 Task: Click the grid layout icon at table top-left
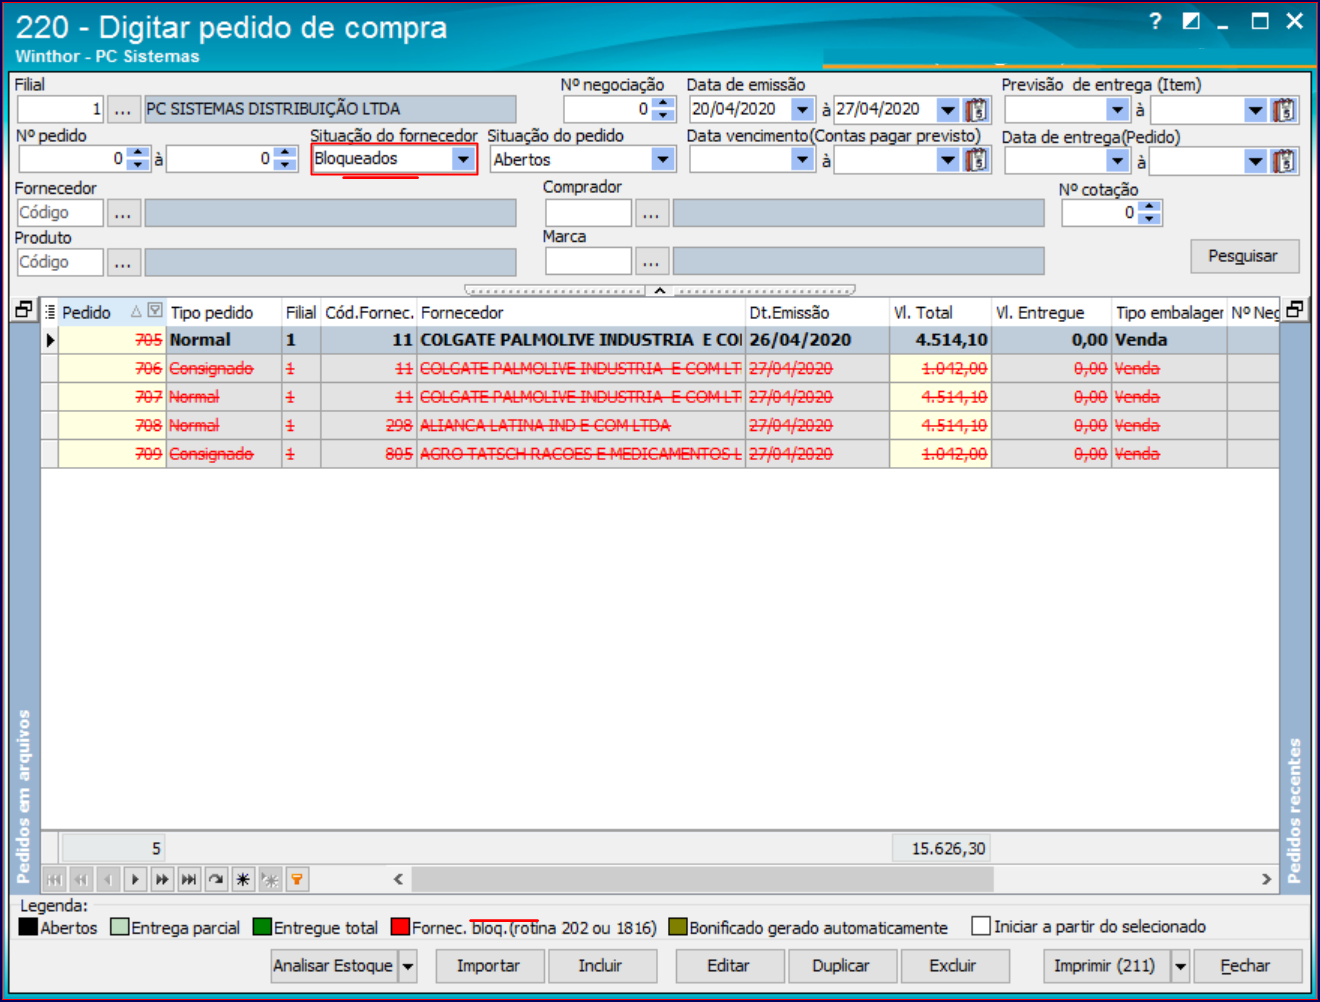[x=24, y=310]
